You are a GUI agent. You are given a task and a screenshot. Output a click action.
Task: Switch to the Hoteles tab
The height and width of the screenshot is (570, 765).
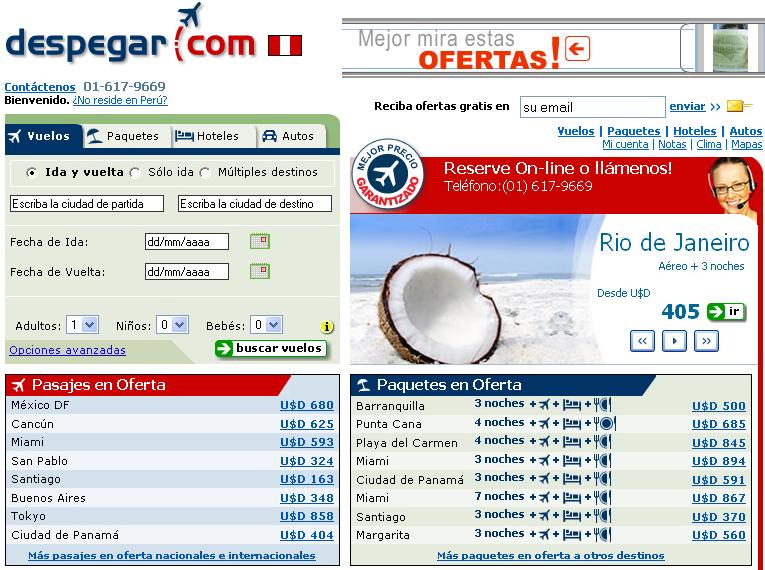(x=213, y=136)
